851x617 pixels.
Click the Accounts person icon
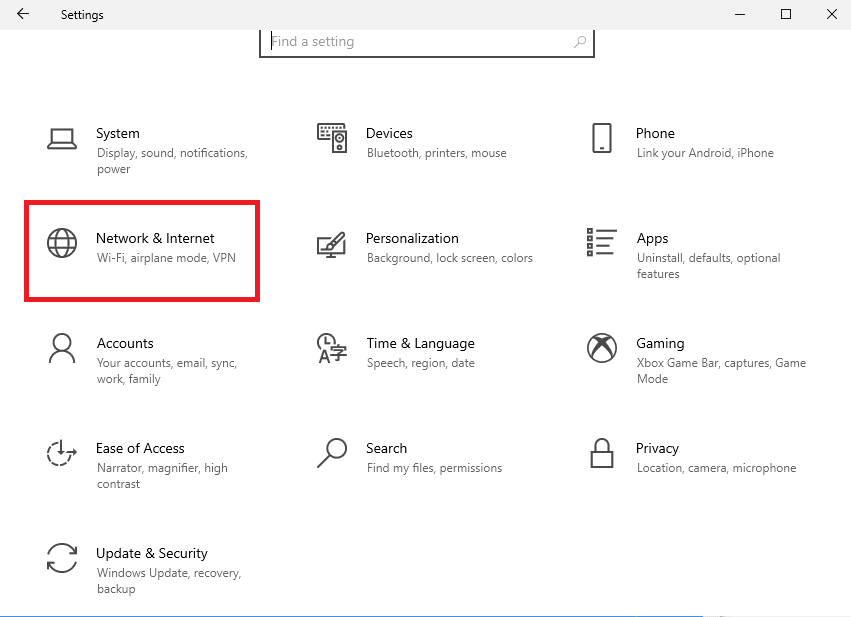click(62, 348)
